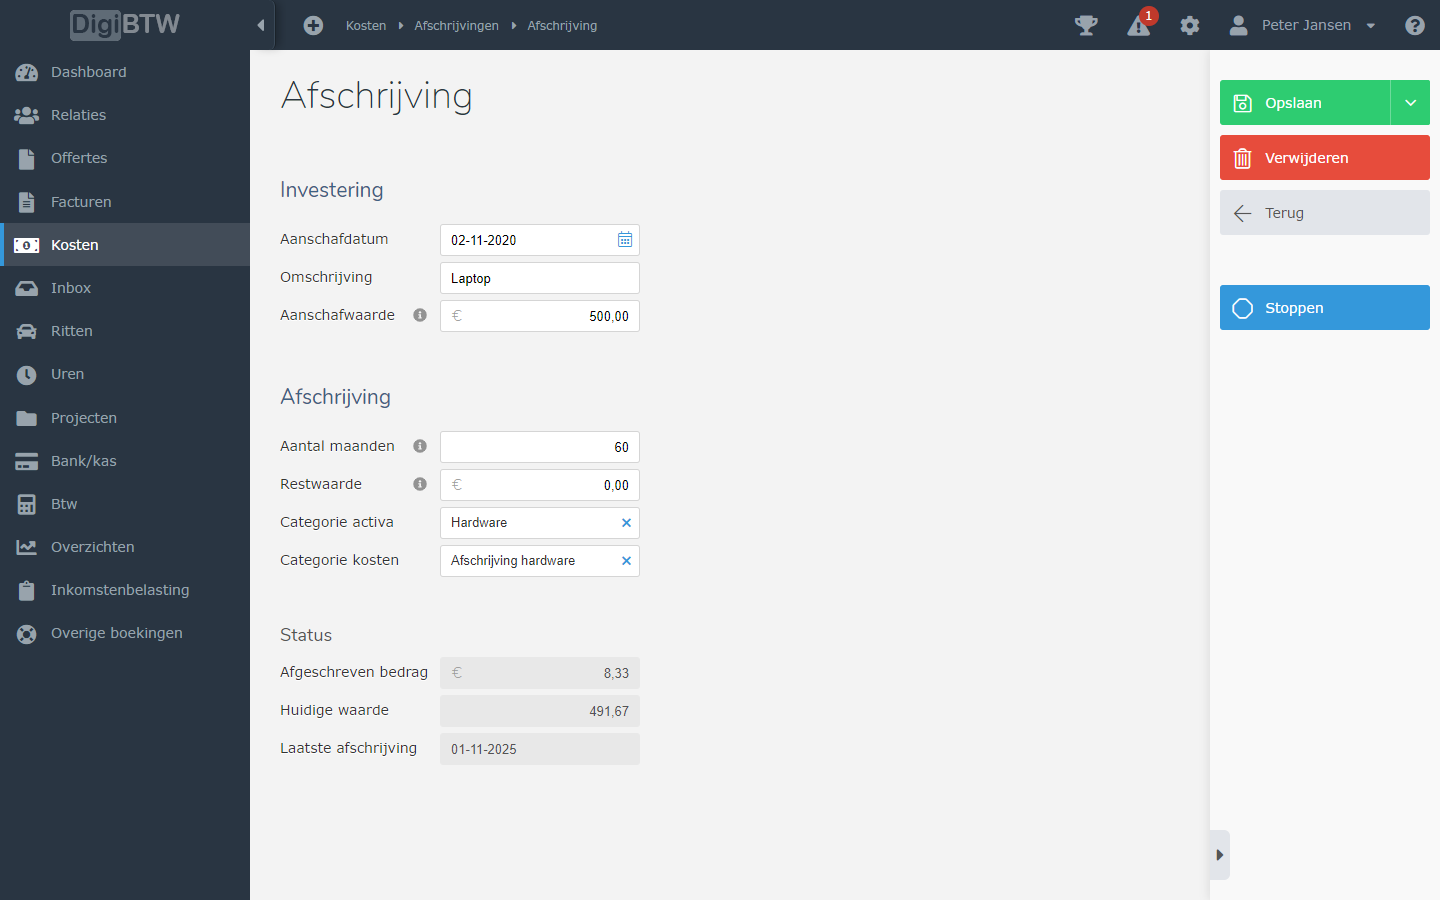The width and height of the screenshot is (1440, 900).
Task: Open Btw in the sidebar
Action: pyautogui.click(x=125, y=504)
